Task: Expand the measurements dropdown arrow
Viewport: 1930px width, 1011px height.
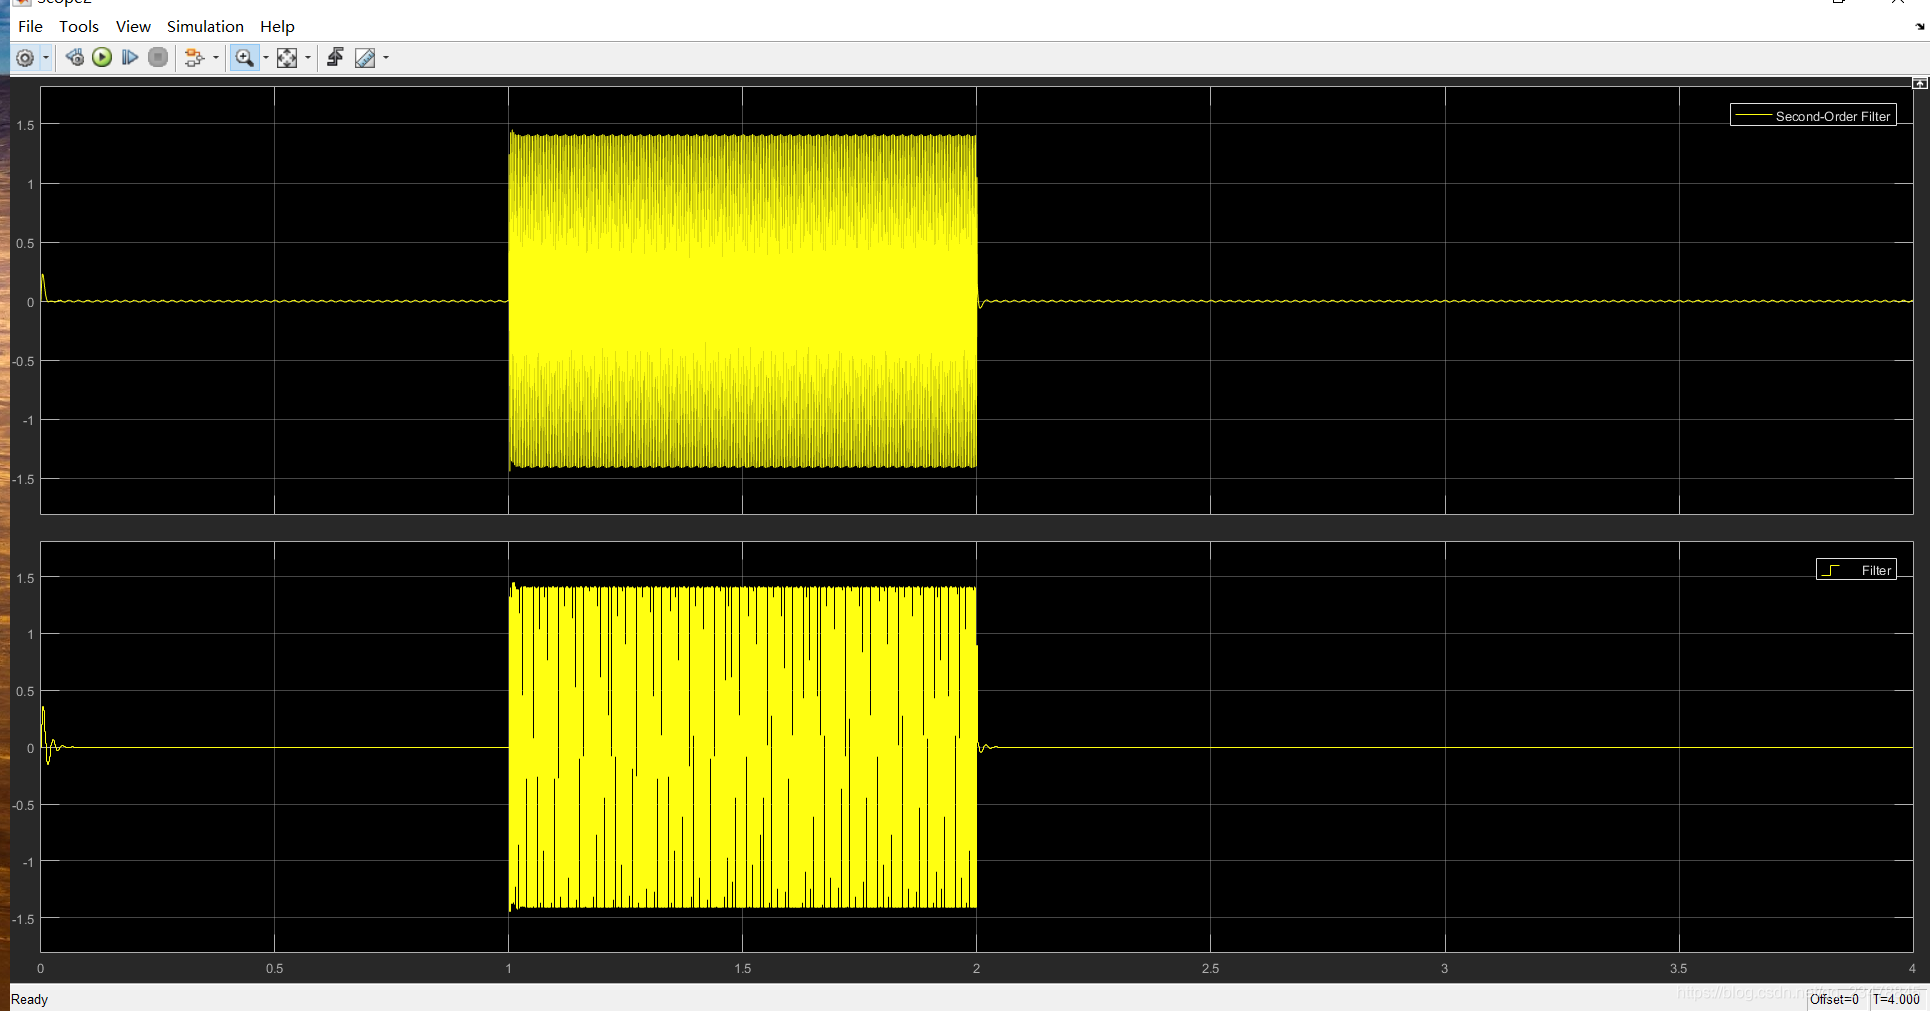Action: (386, 58)
